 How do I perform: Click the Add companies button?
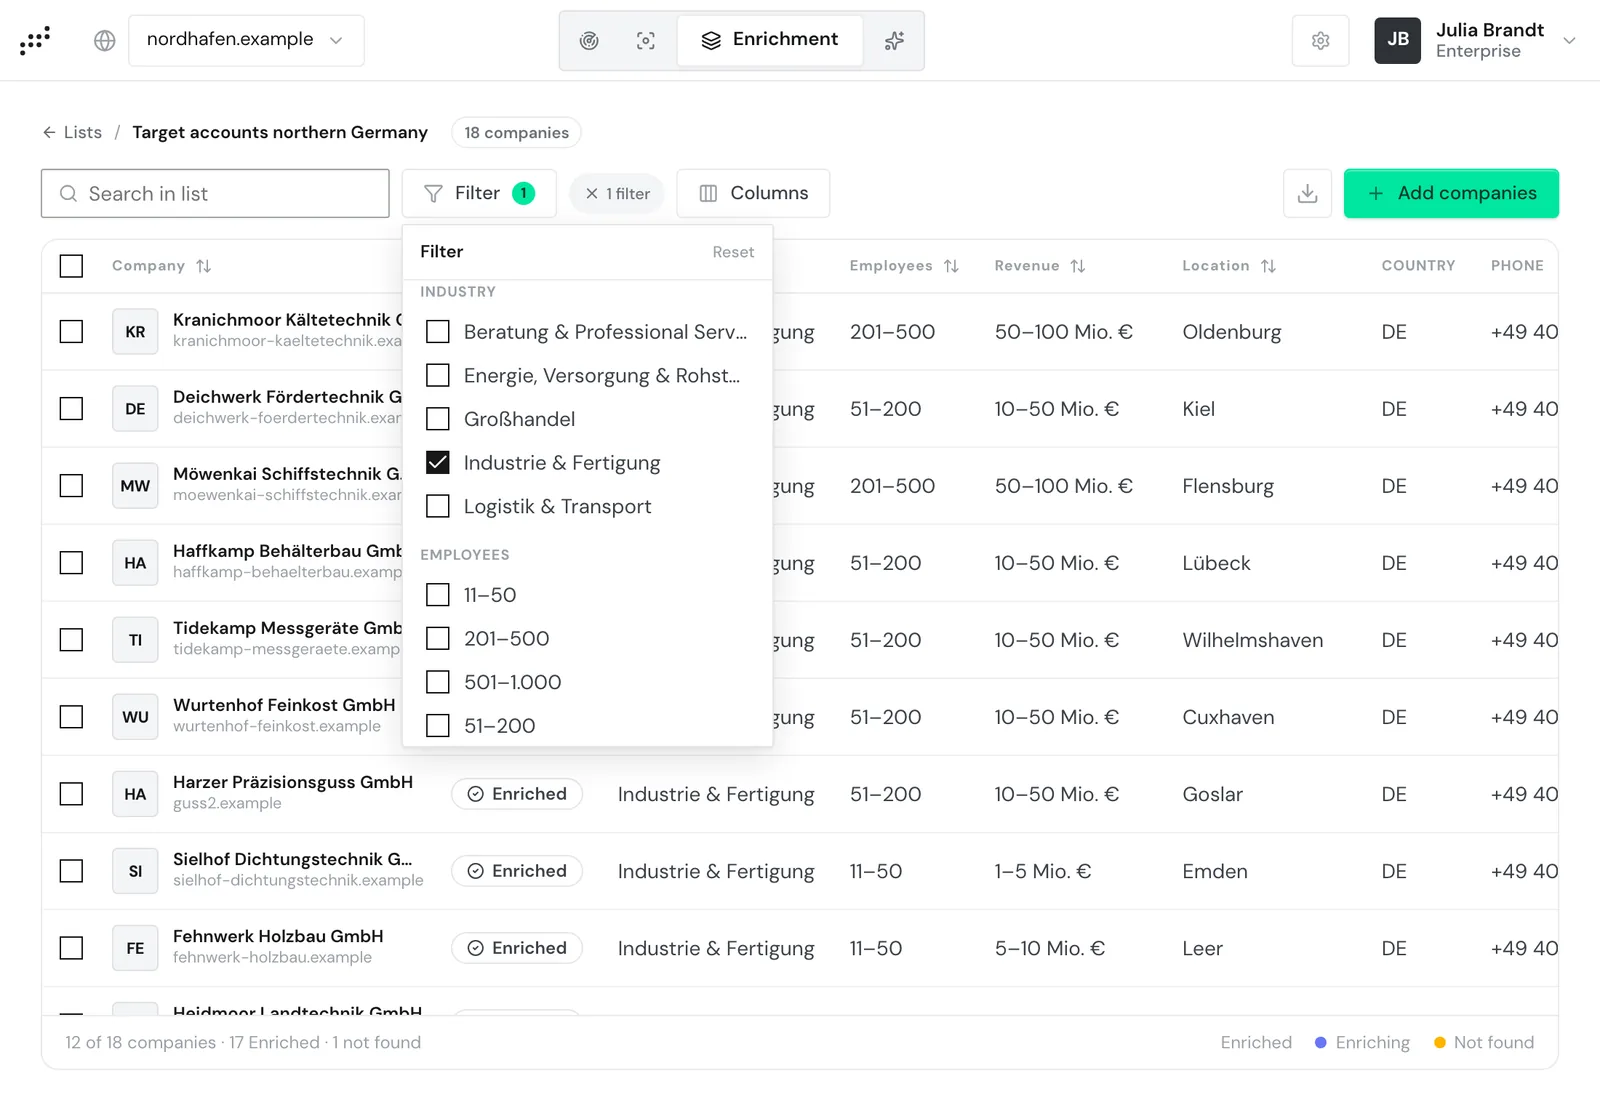click(1451, 193)
